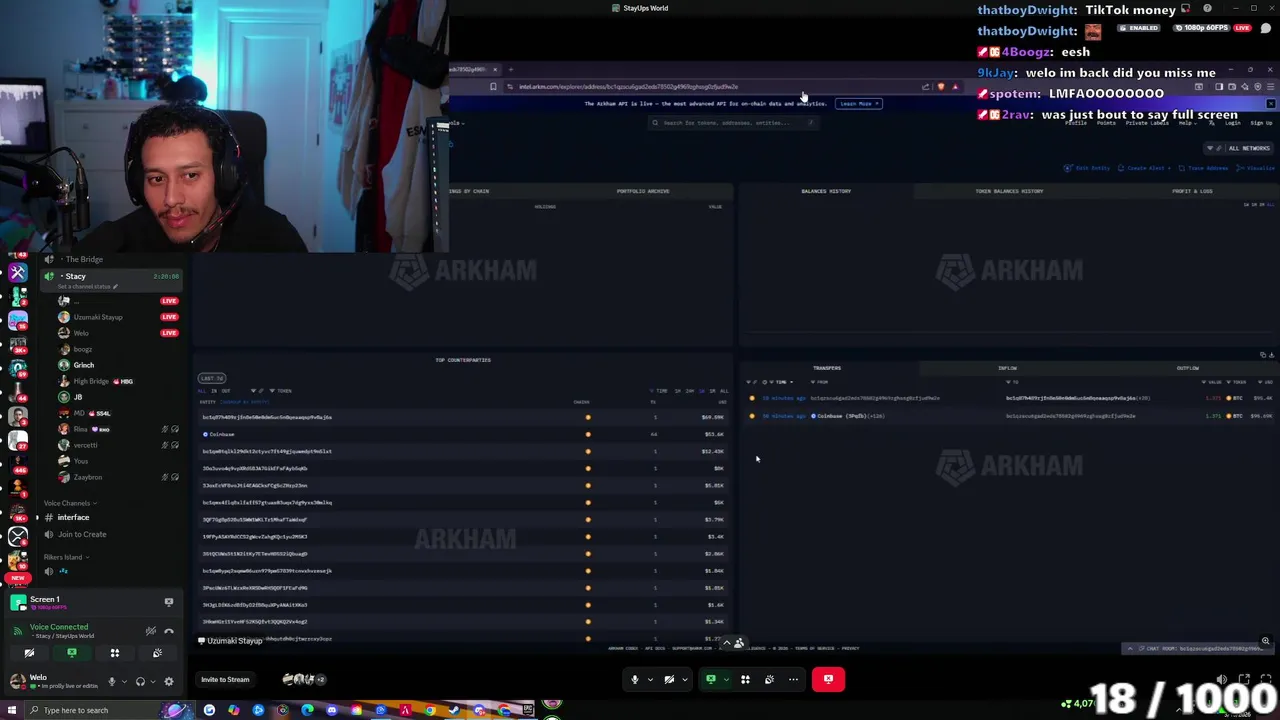Image resolution: width=1280 pixels, height=720 pixels.
Task: Toggle screen share green button in call bar
Action: coord(711,680)
